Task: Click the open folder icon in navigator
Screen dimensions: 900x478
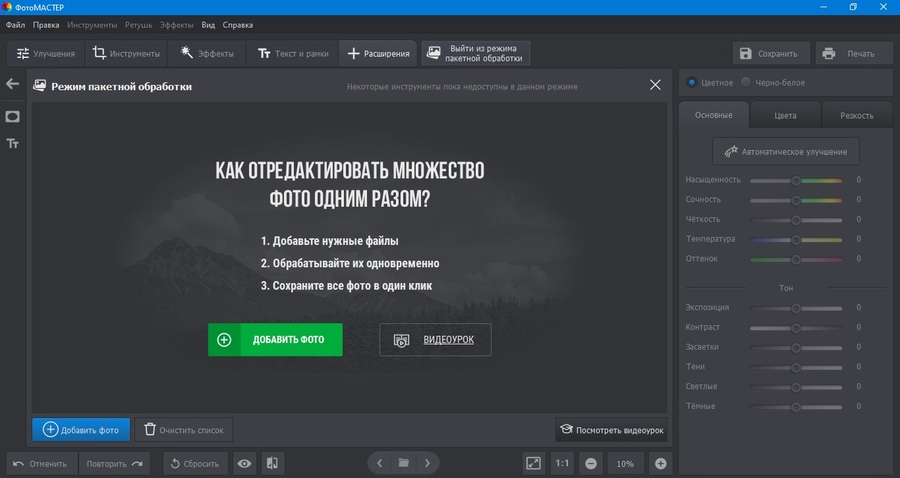Action: click(x=404, y=463)
